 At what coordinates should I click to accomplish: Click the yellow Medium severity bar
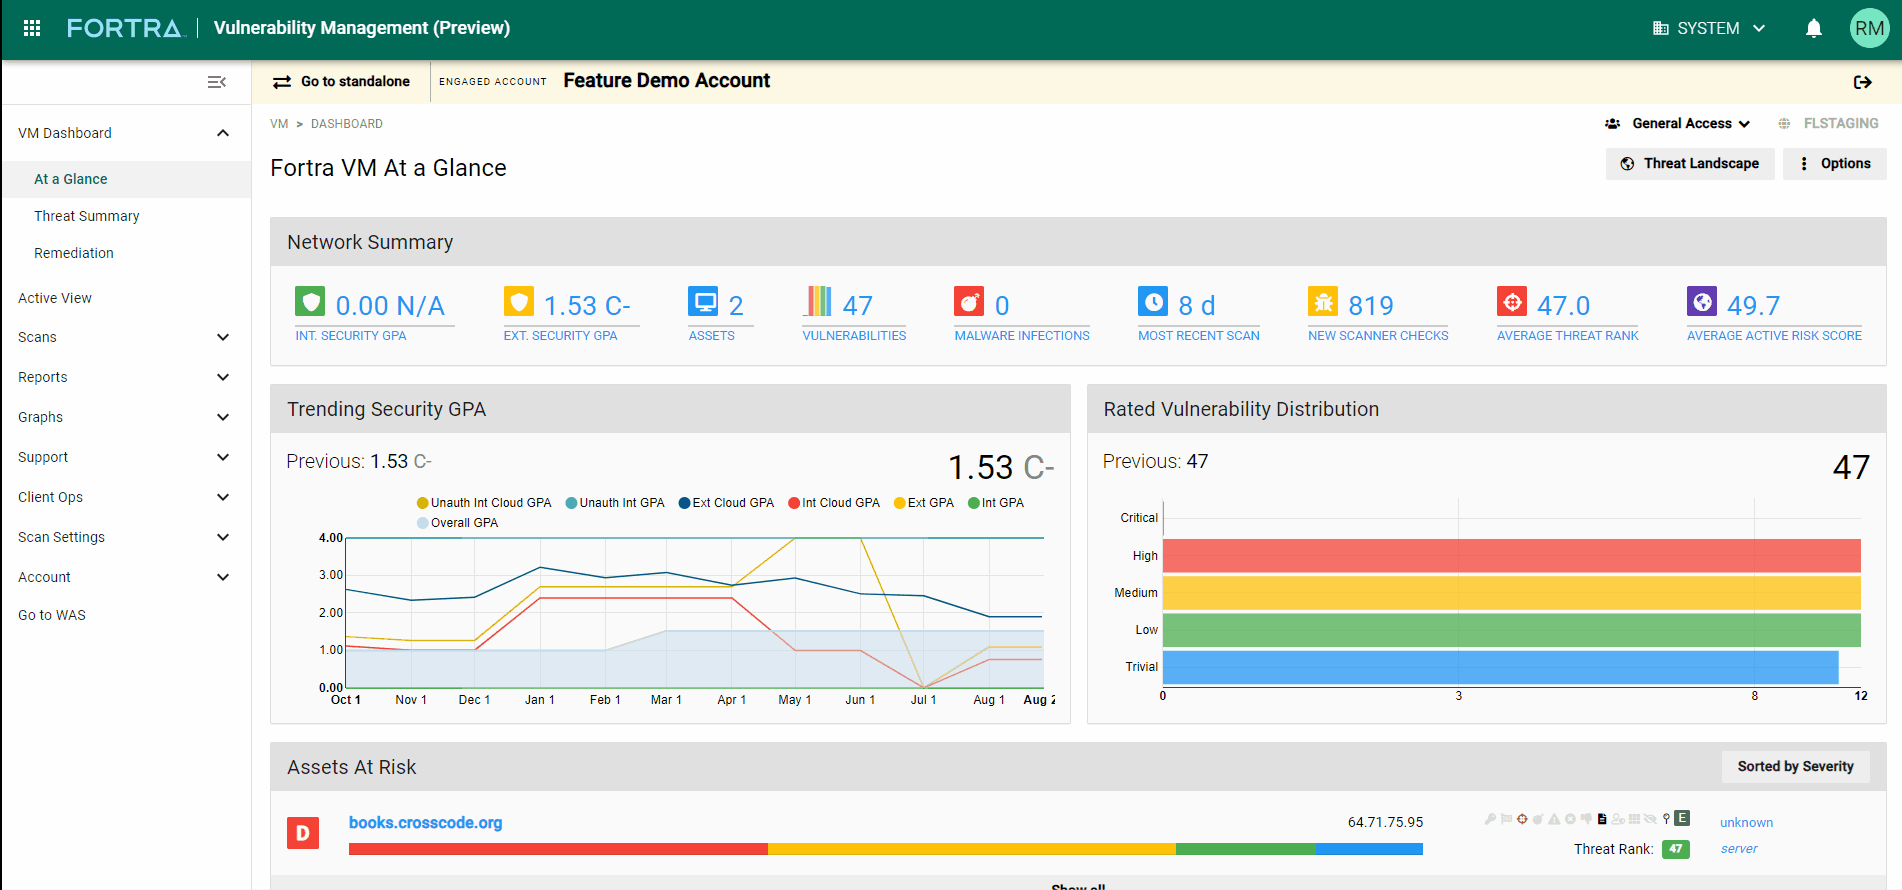click(x=1511, y=593)
